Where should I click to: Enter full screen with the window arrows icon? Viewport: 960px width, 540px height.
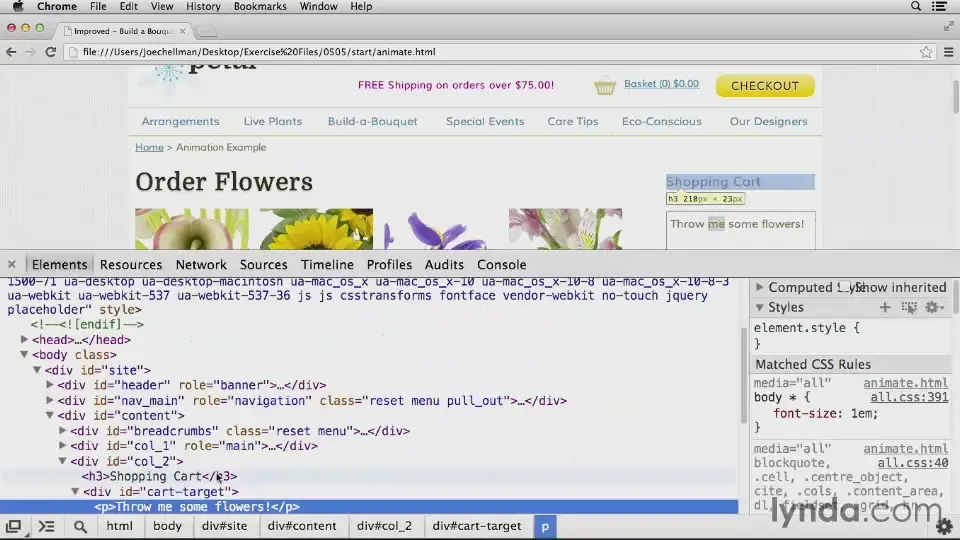tap(948, 26)
